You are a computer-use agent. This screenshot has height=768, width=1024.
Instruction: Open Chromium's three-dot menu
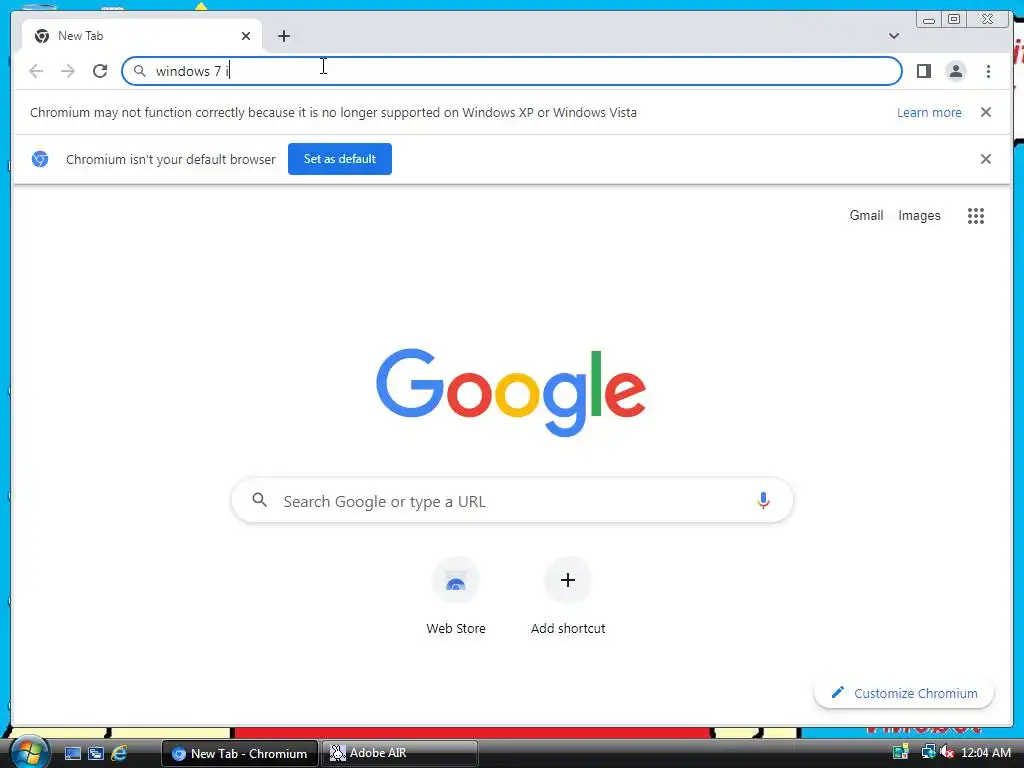pyautogui.click(x=988, y=71)
